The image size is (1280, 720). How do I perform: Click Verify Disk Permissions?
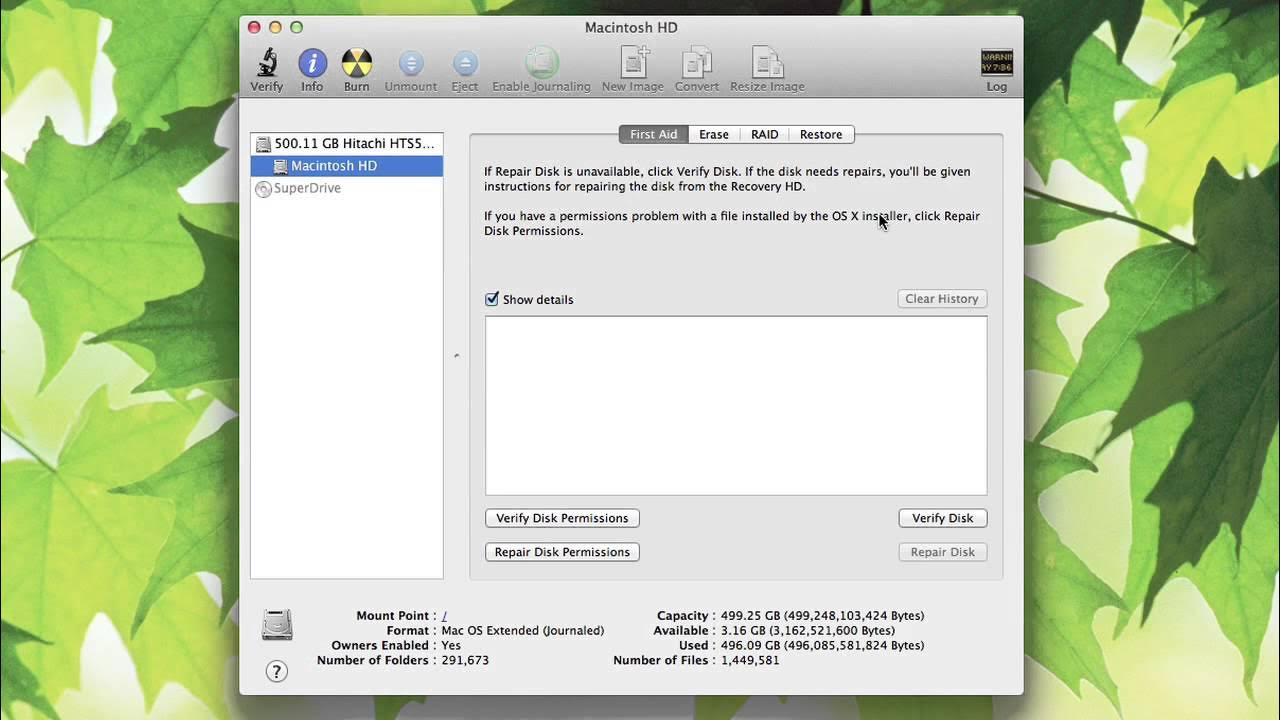562,518
